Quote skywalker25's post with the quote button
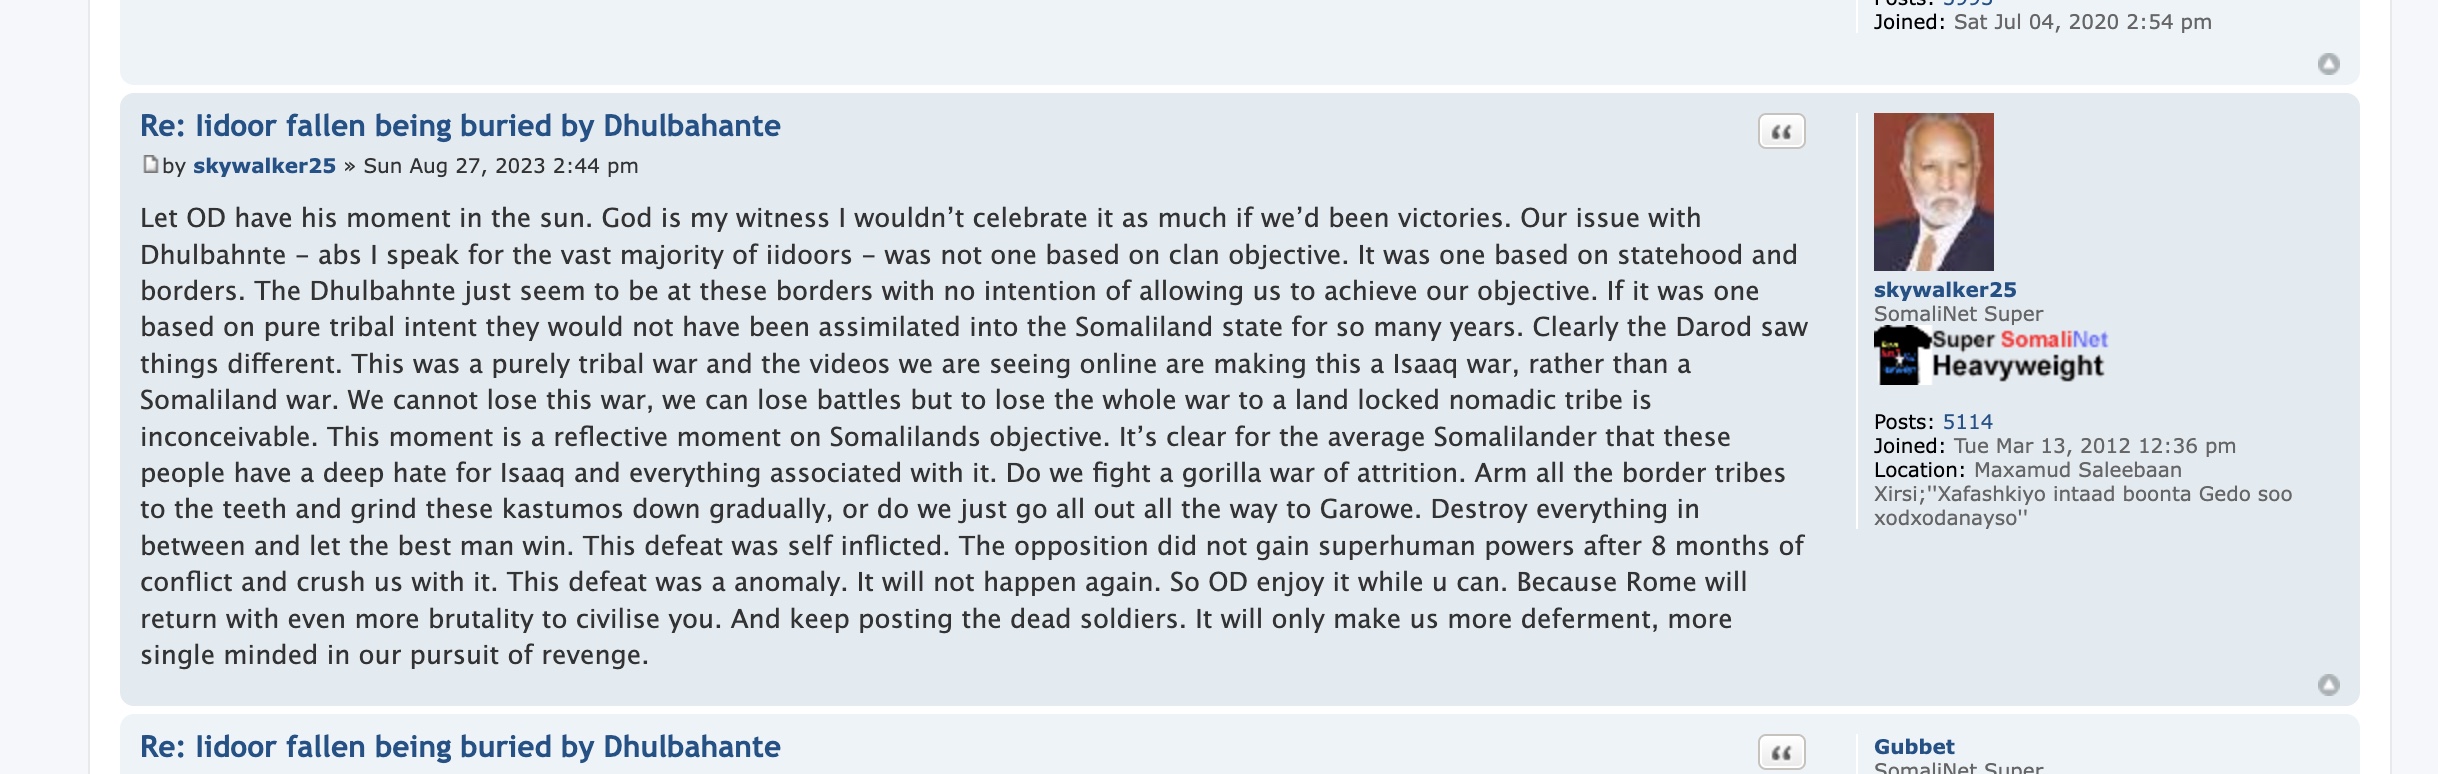Screen dimensions: 2438x774 1781,132
